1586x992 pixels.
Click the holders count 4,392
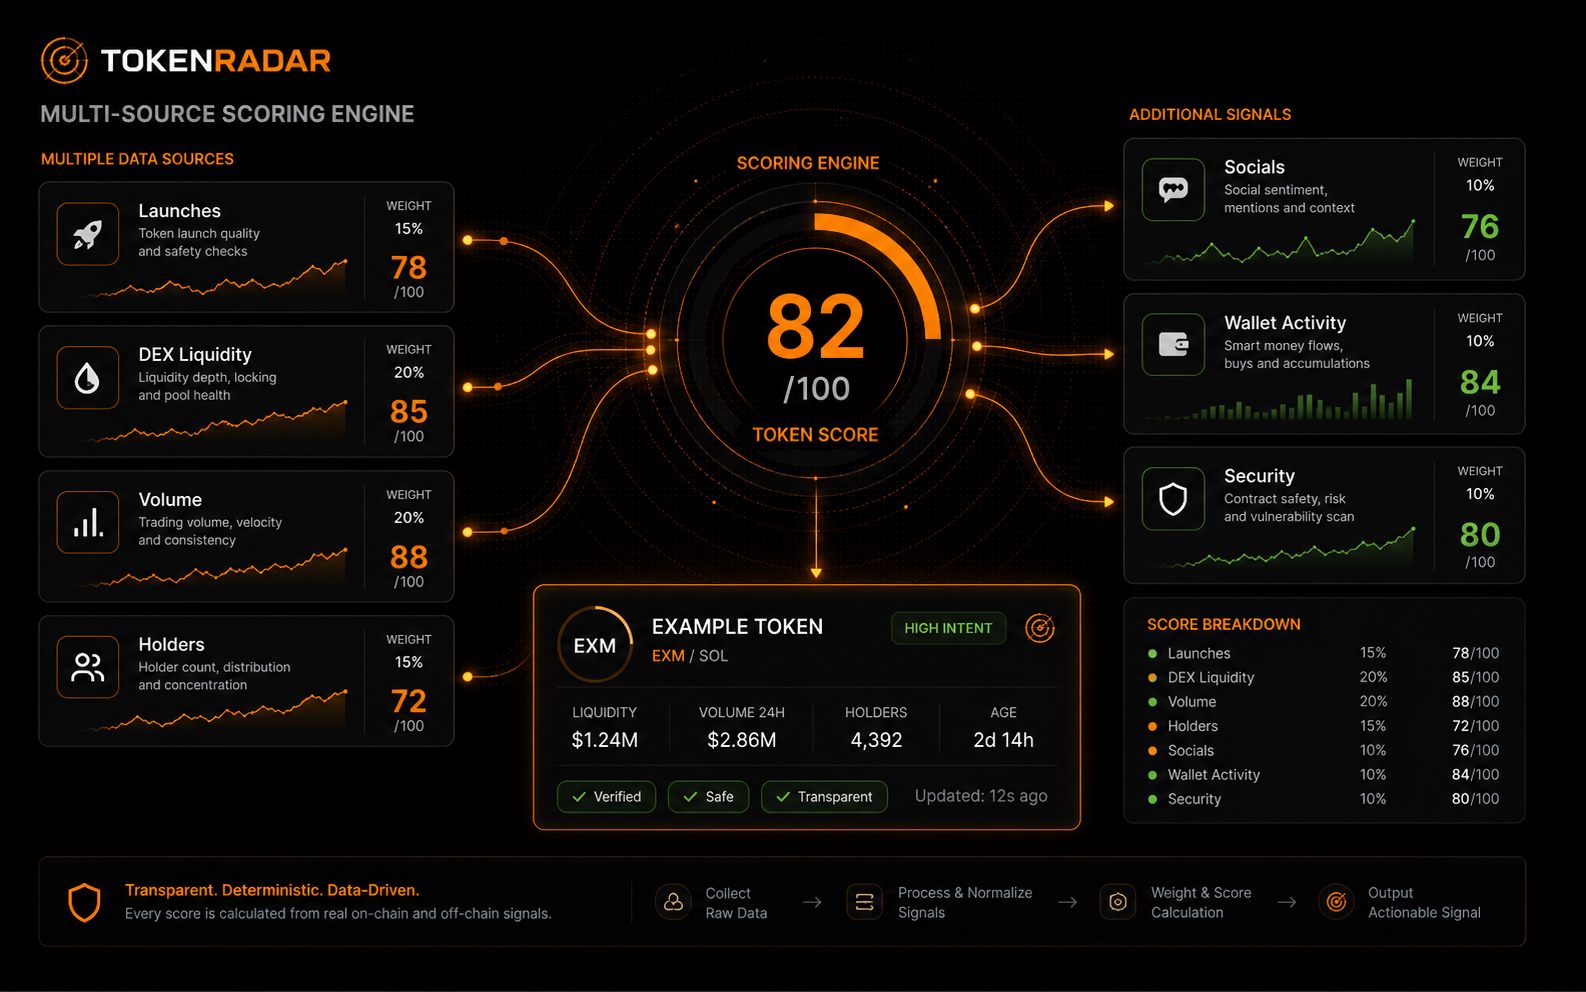point(876,740)
